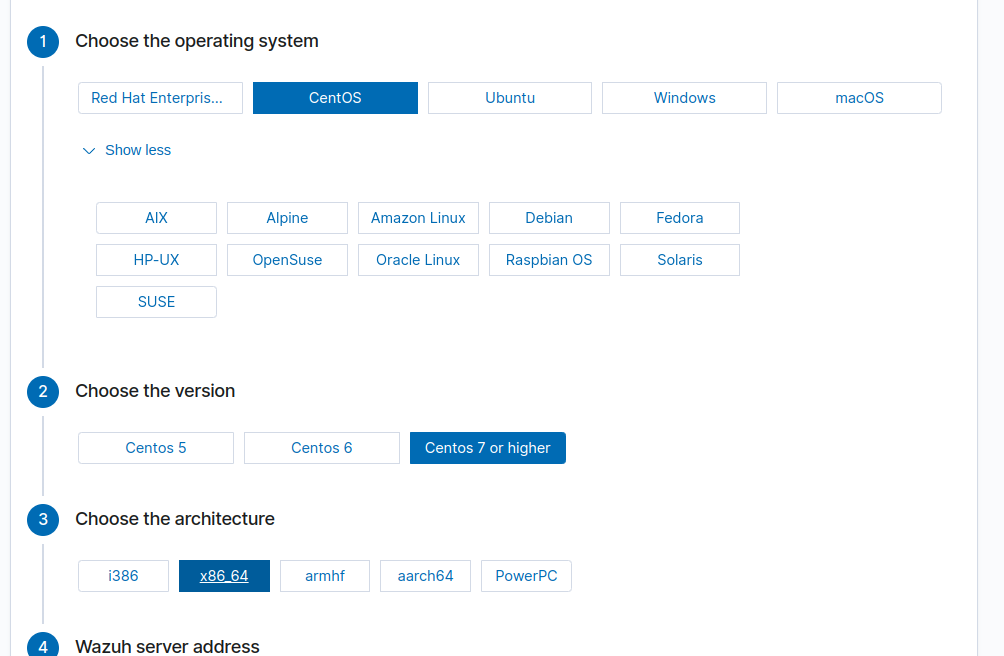Select i386 architecture
This screenshot has width=1004, height=656.
pos(123,576)
